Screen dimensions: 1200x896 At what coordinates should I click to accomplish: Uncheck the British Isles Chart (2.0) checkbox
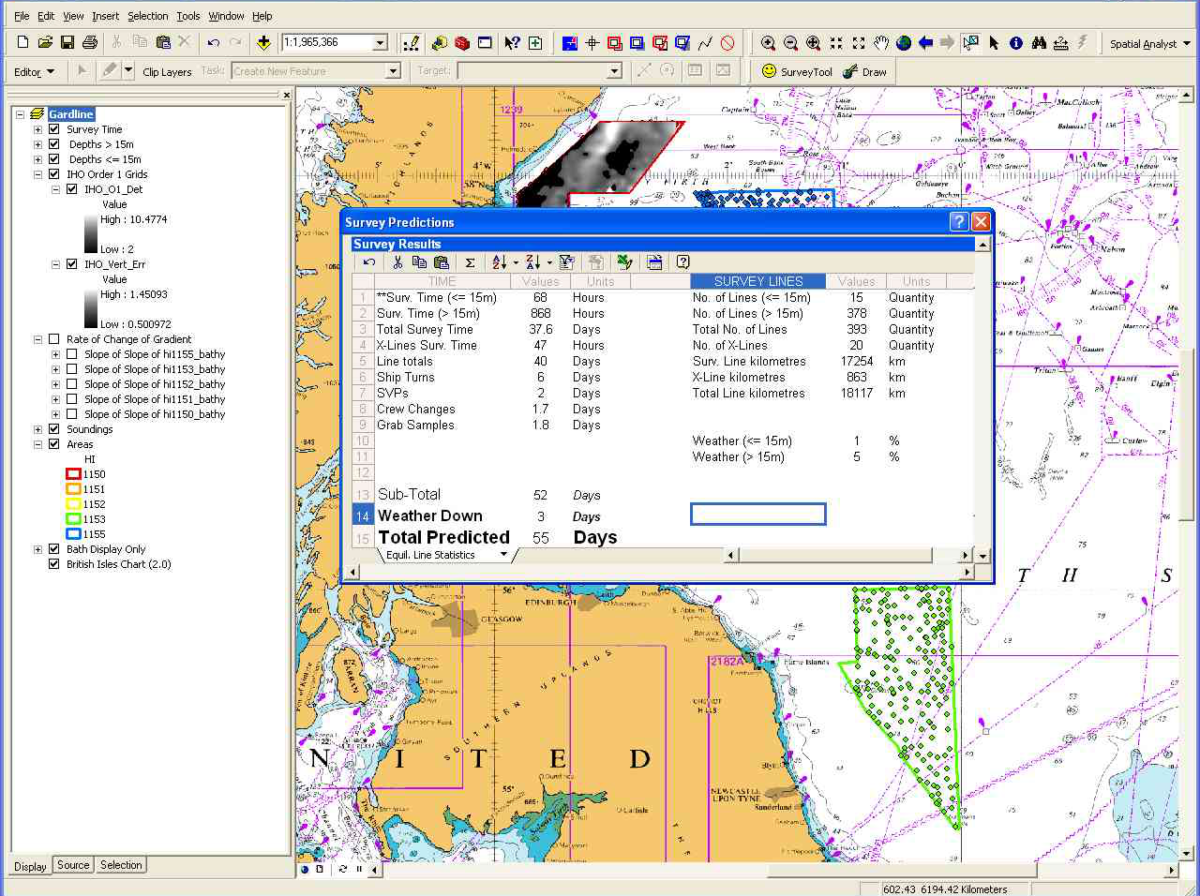click(x=55, y=564)
